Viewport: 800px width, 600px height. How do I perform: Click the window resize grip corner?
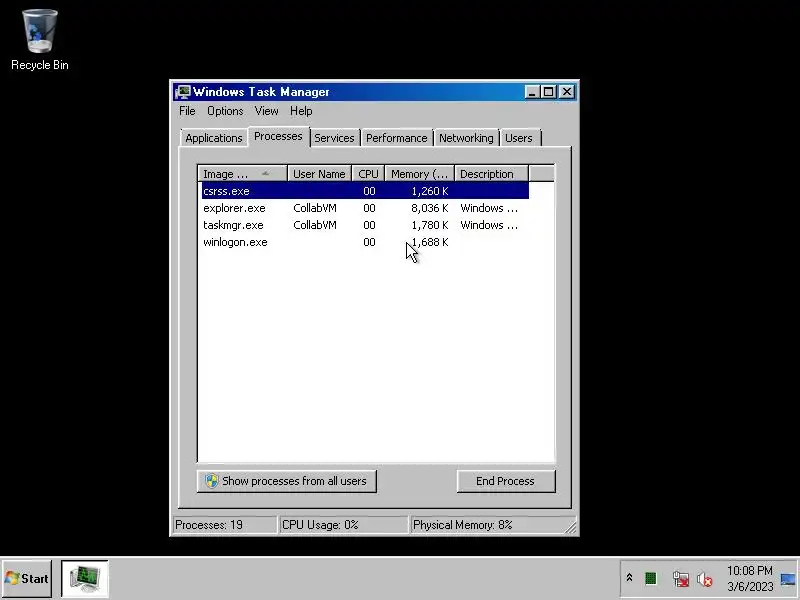click(x=571, y=528)
